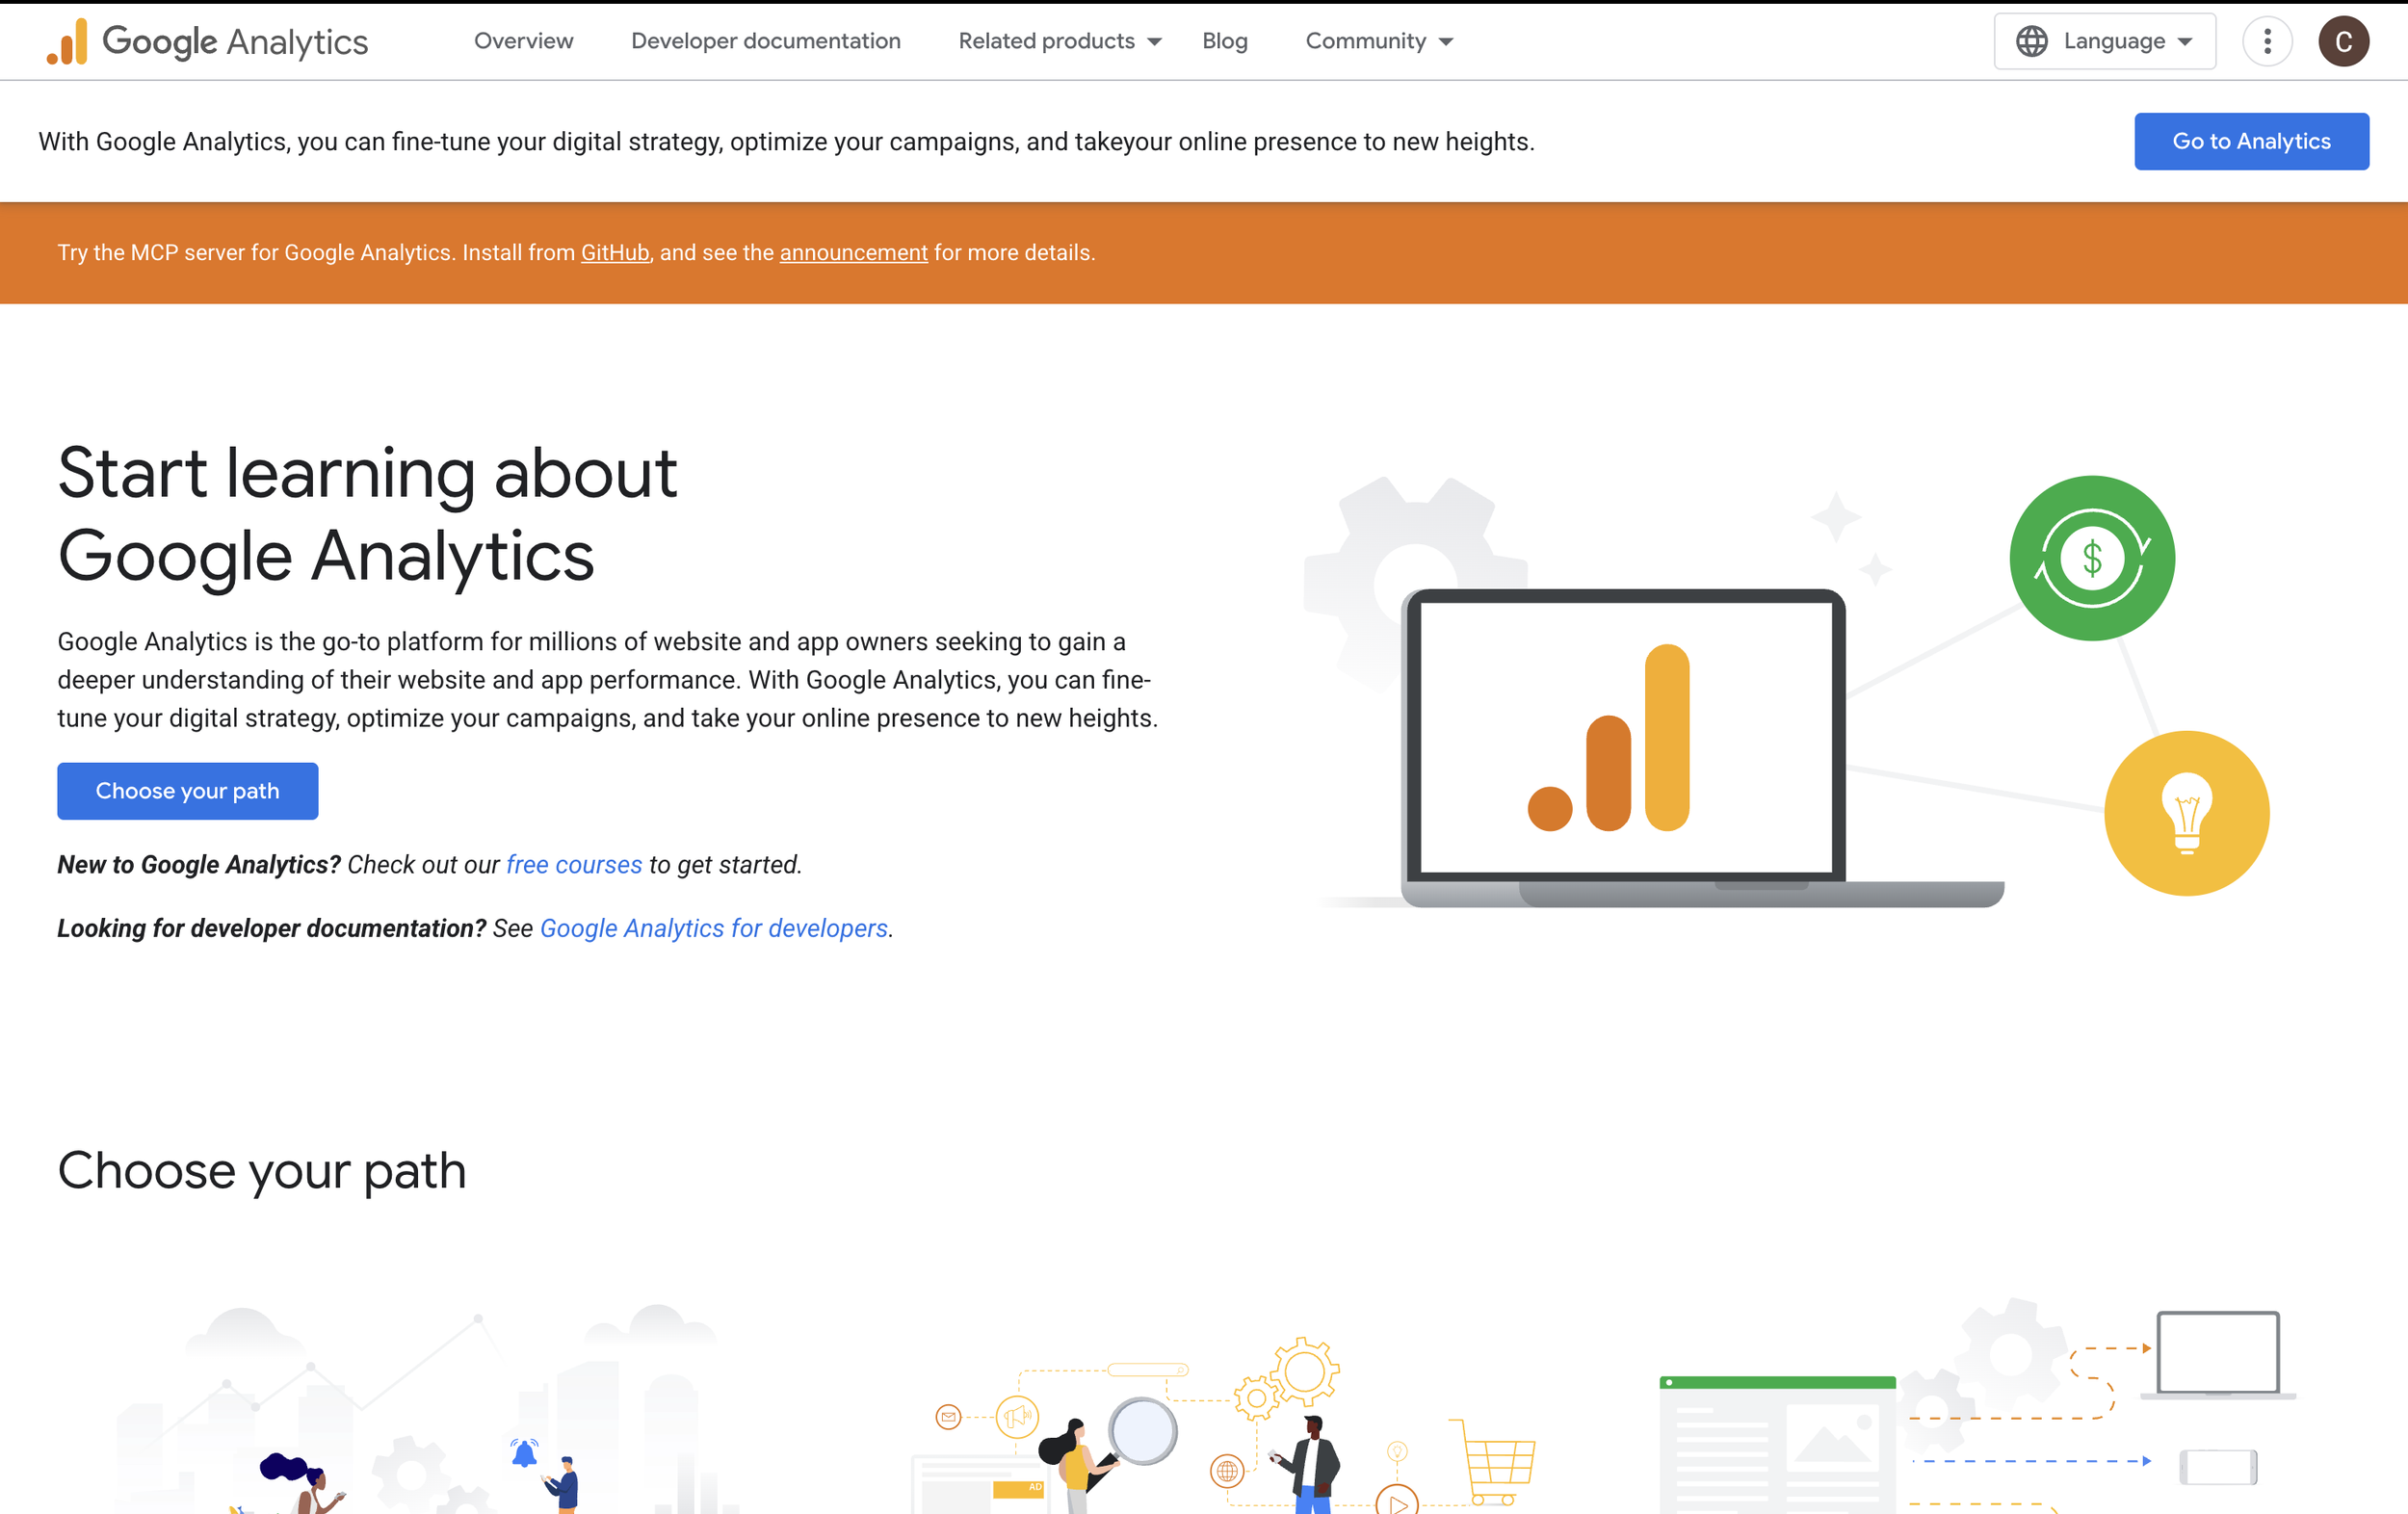Click the Google Analytics logo icon
The width and height of the screenshot is (2408, 1514).
pos(68,42)
